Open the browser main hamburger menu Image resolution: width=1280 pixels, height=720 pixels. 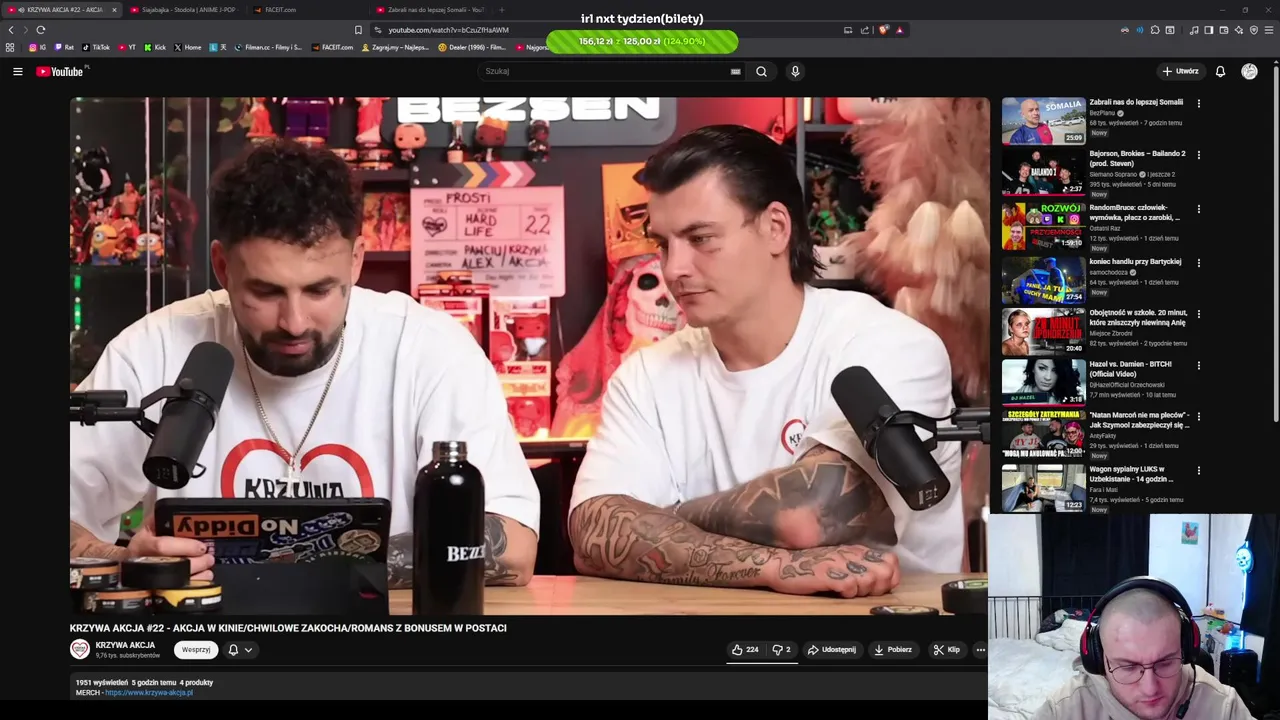click(x=1269, y=30)
